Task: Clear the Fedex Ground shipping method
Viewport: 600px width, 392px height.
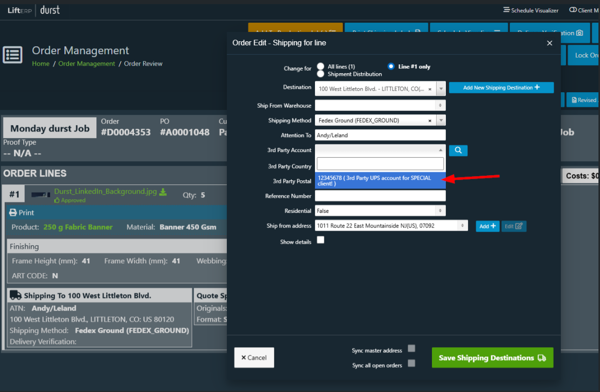Action: pos(430,121)
